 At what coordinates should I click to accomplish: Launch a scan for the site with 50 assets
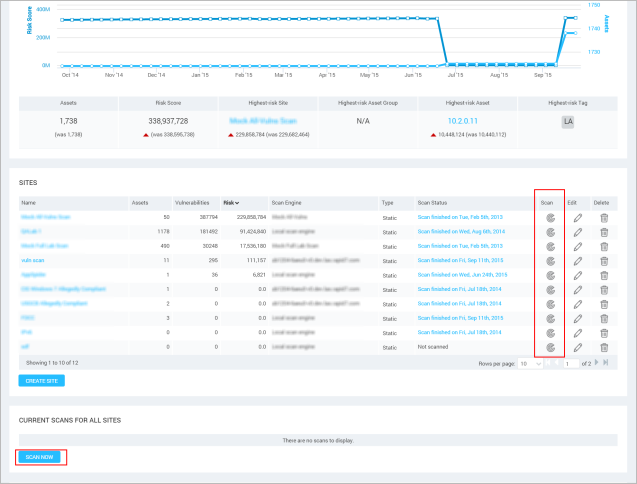click(x=549, y=216)
